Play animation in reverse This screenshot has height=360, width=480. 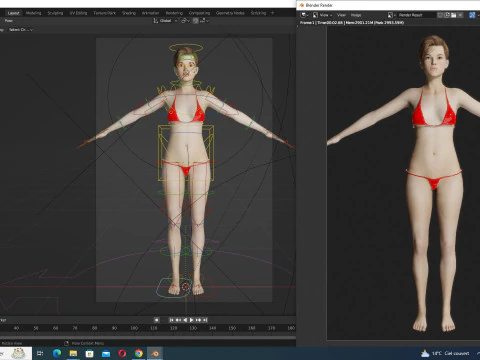pyautogui.click(x=185, y=320)
